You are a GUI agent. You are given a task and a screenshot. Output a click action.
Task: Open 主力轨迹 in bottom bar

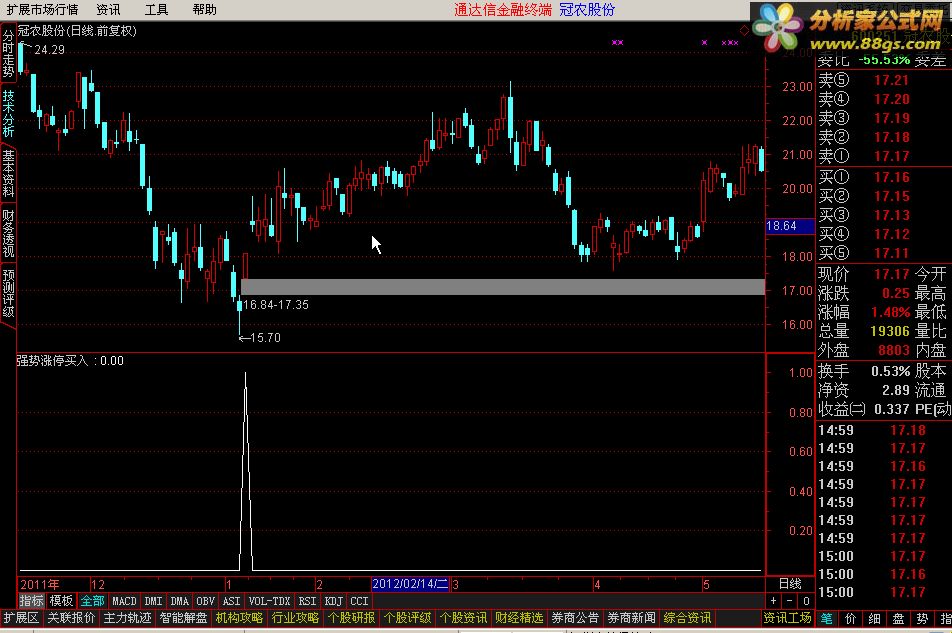[127, 618]
